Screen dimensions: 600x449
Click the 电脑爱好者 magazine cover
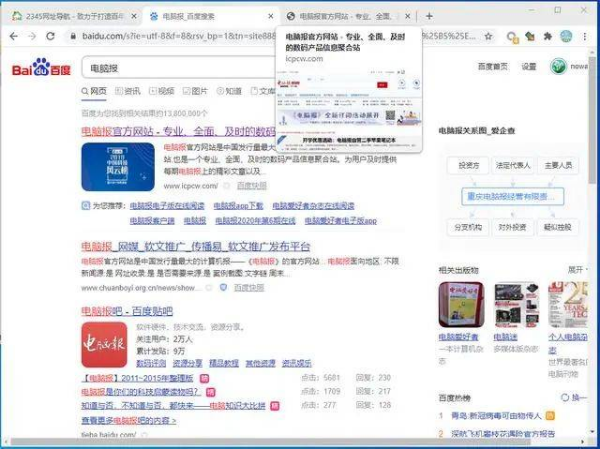pos(461,305)
